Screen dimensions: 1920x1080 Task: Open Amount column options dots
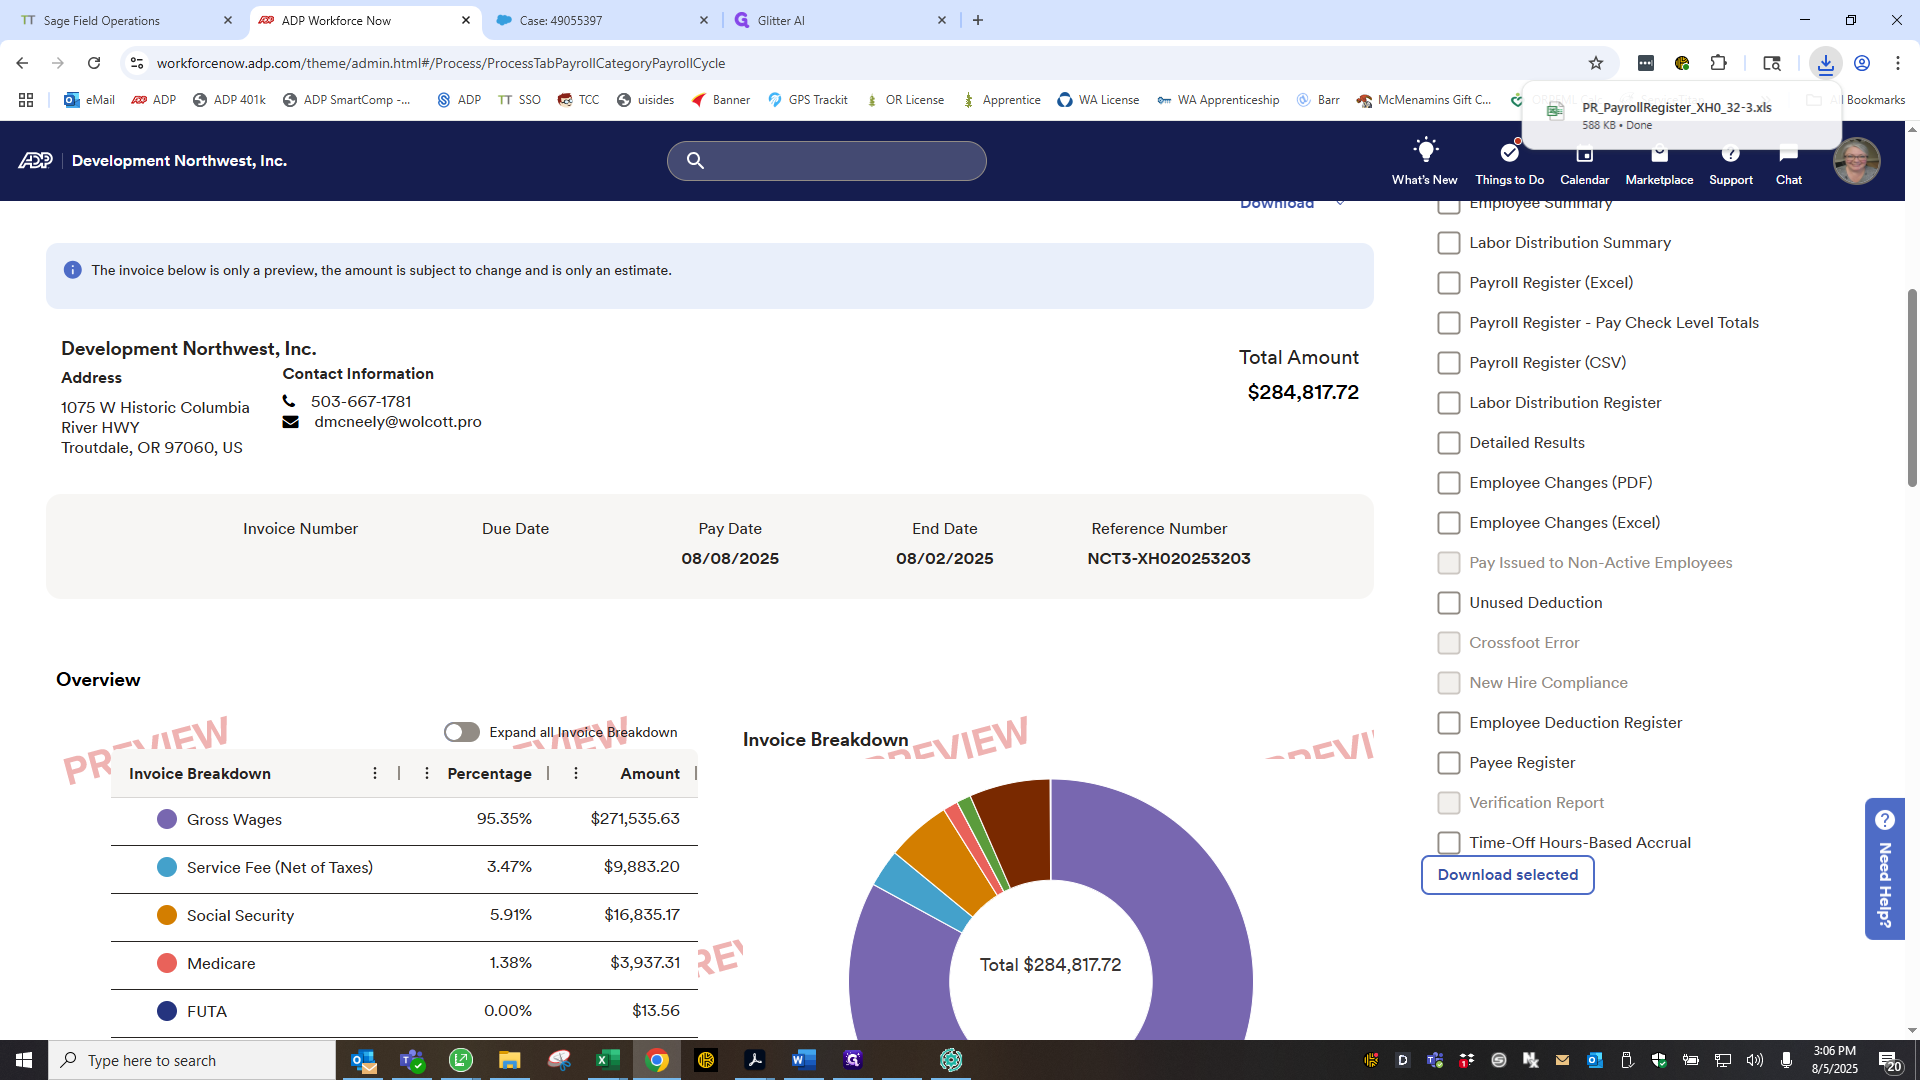576,773
